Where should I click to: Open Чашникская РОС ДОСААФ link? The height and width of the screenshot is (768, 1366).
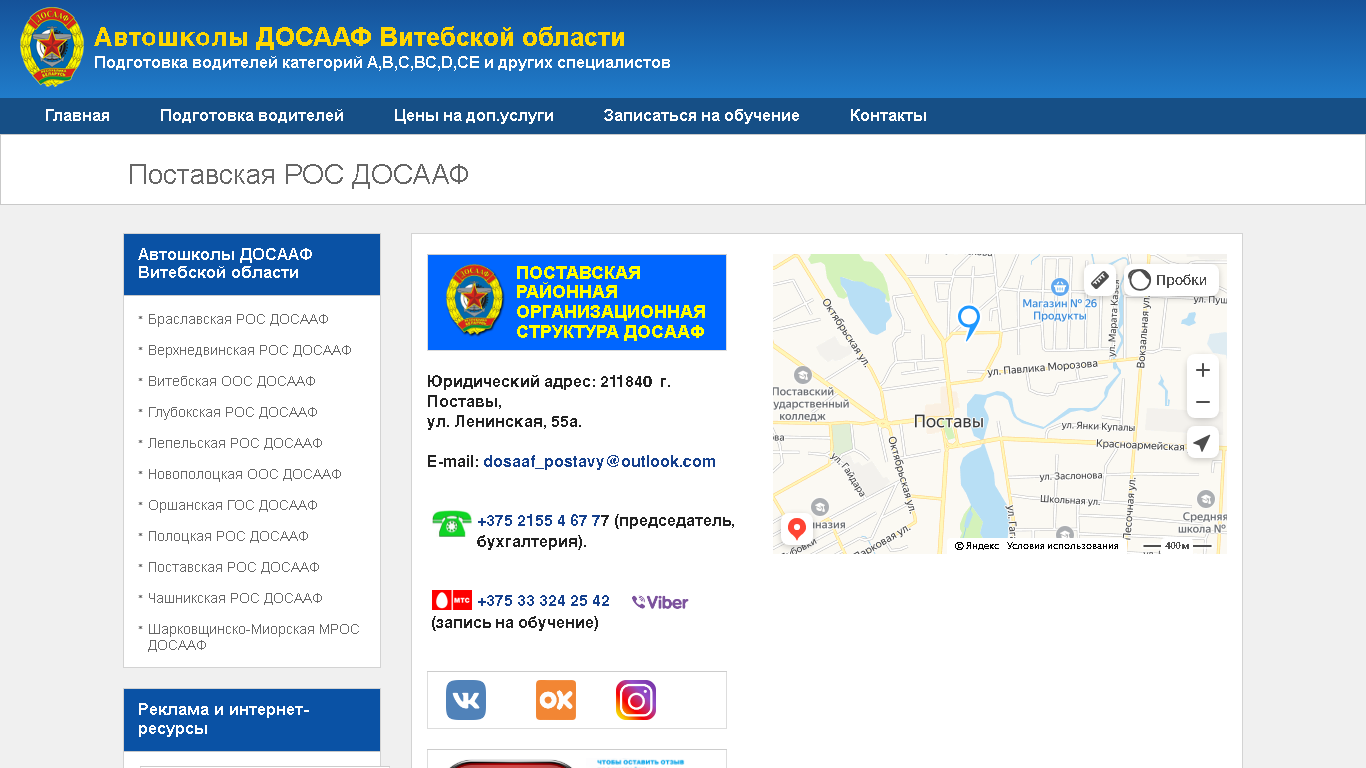click(235, 598)
